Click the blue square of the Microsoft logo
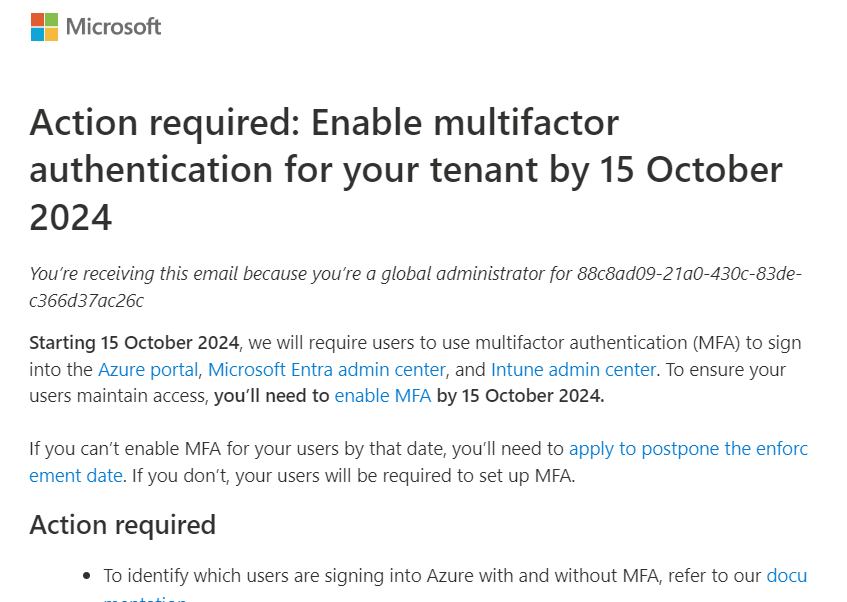 pos(37,34)
